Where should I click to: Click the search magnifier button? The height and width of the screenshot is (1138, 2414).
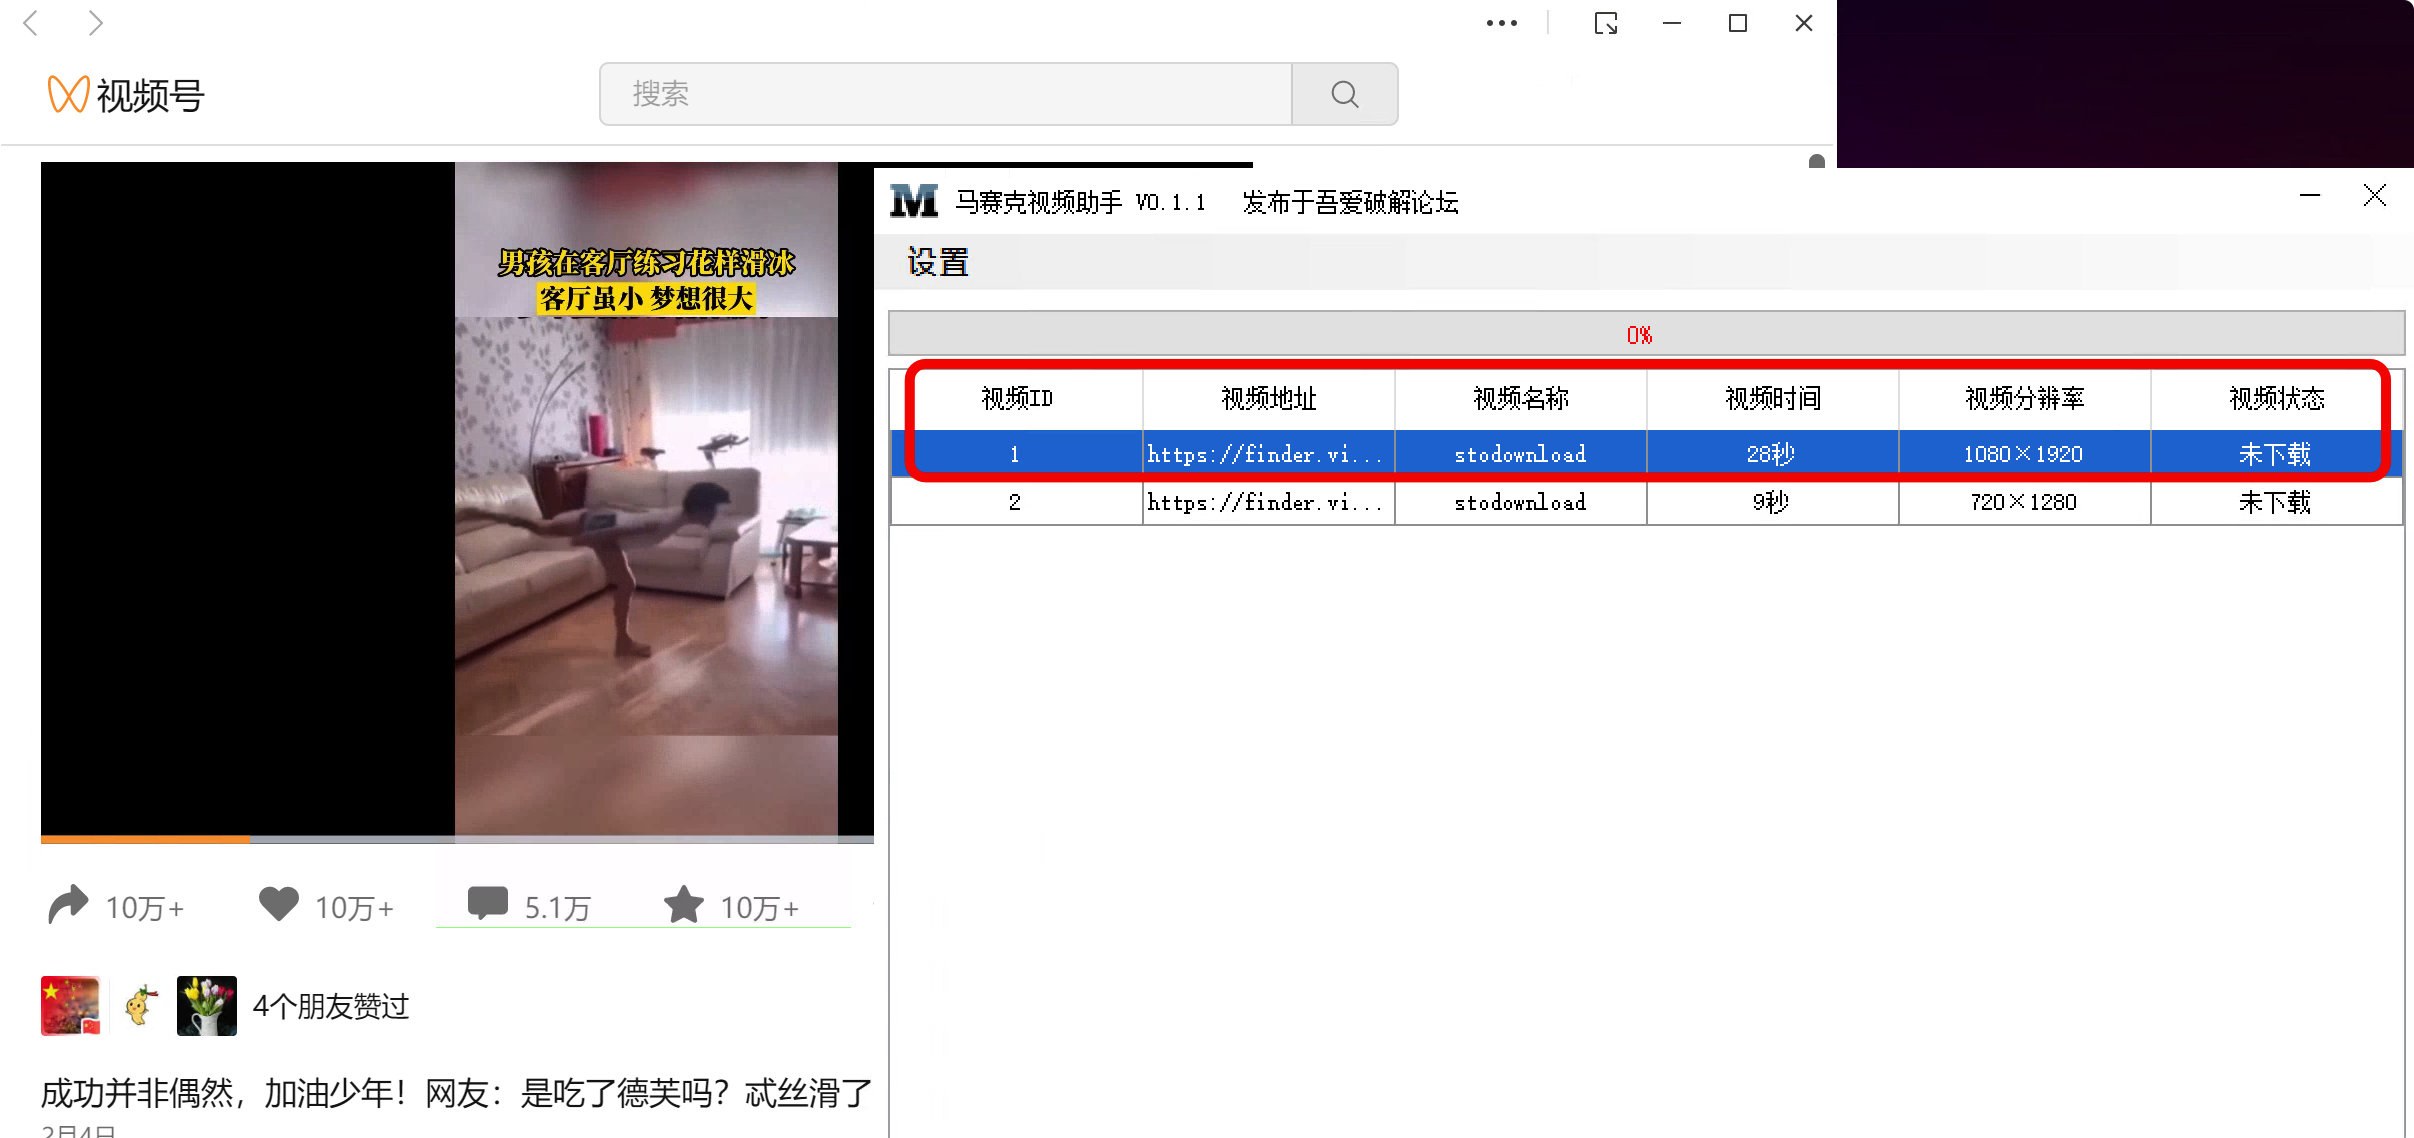(1344, 94)
